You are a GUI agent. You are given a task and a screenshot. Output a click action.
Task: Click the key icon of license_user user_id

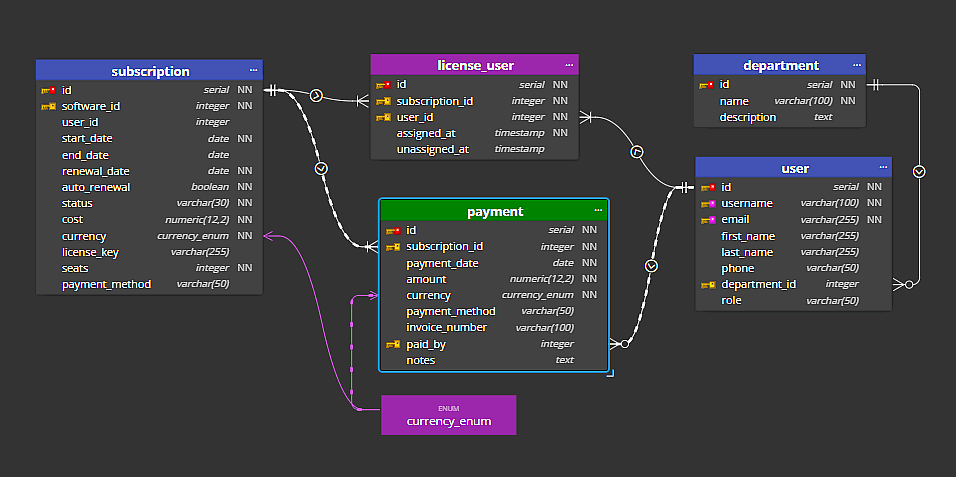point(383,117)
